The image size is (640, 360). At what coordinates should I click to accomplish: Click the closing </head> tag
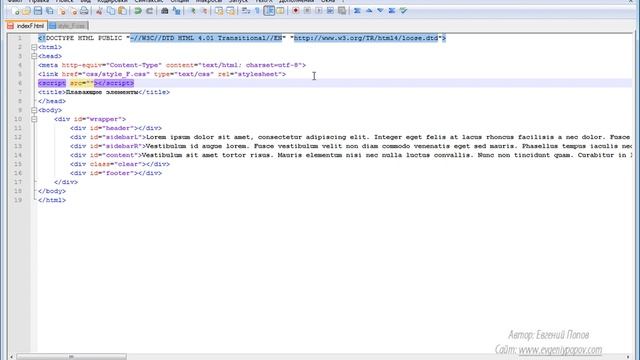(x=52, y=101)
